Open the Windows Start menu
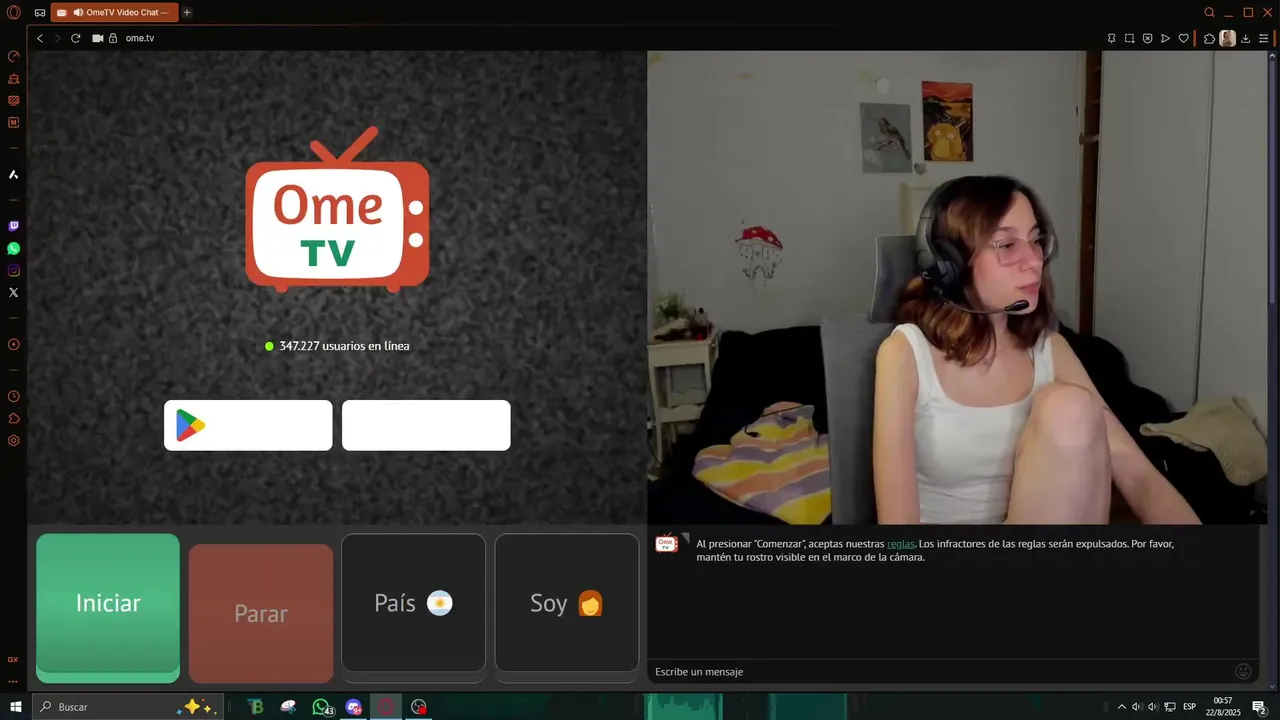 [x=16, y=706]
